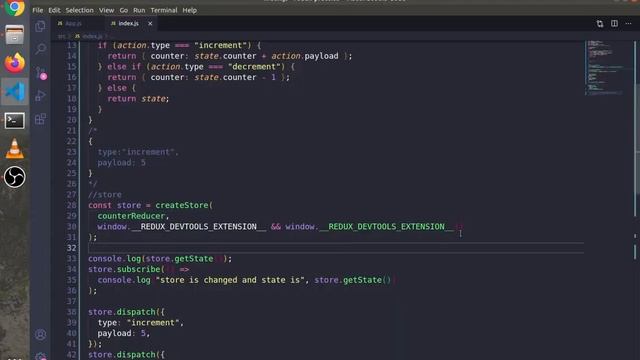This screenshot has width=640, height=360.
Task: Click 'state.counter - 1' on line 16
Action: [x=235, y=77]
